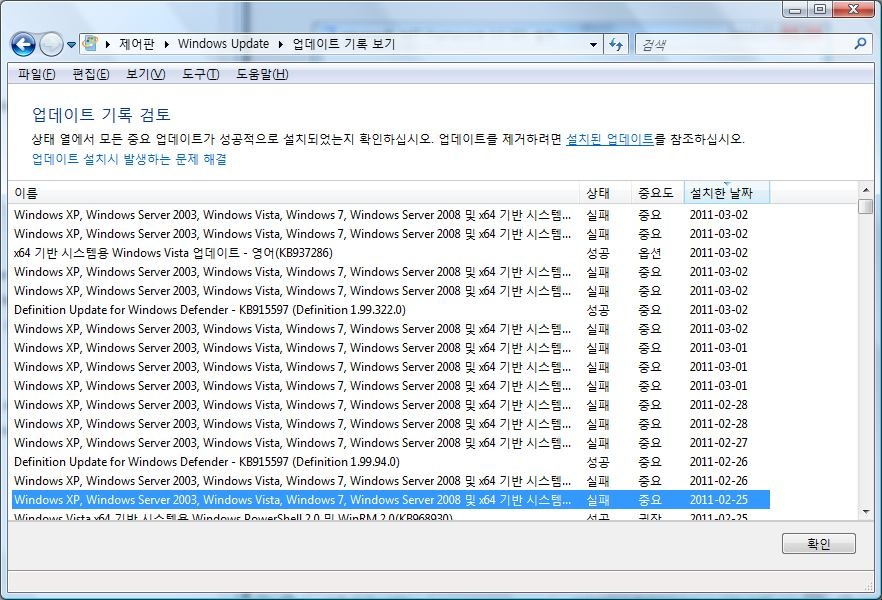Open the 편집(E) menu
Screen dimensions: 882x600
point(91,74)
